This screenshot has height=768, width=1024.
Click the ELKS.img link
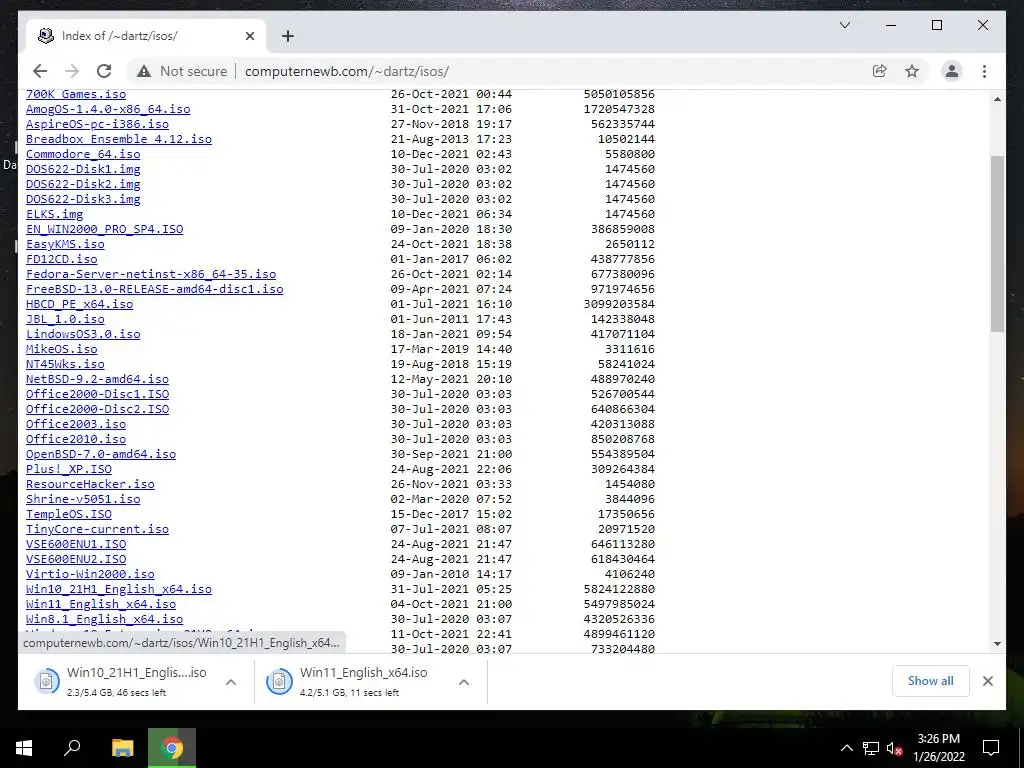pos(55,214)
